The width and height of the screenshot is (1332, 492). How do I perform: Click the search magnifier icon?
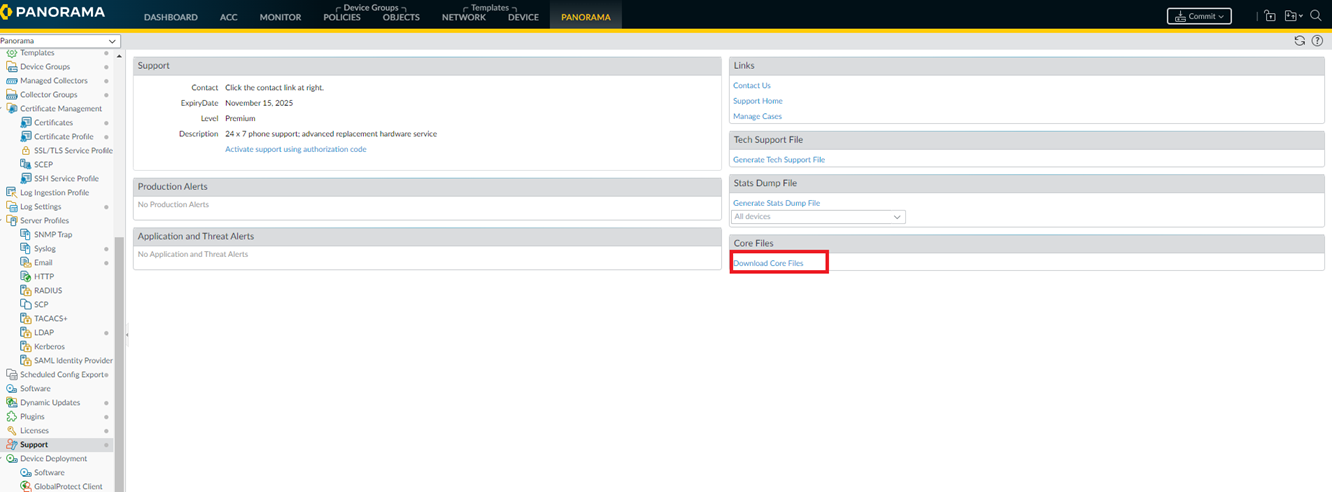1316,16
